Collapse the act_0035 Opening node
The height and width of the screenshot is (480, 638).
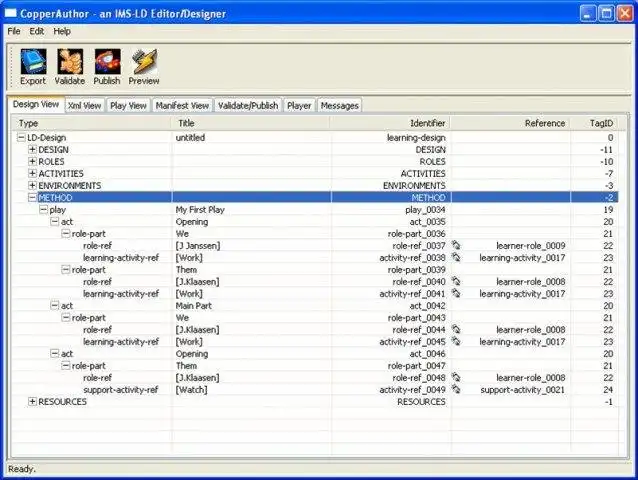(55, 221)
